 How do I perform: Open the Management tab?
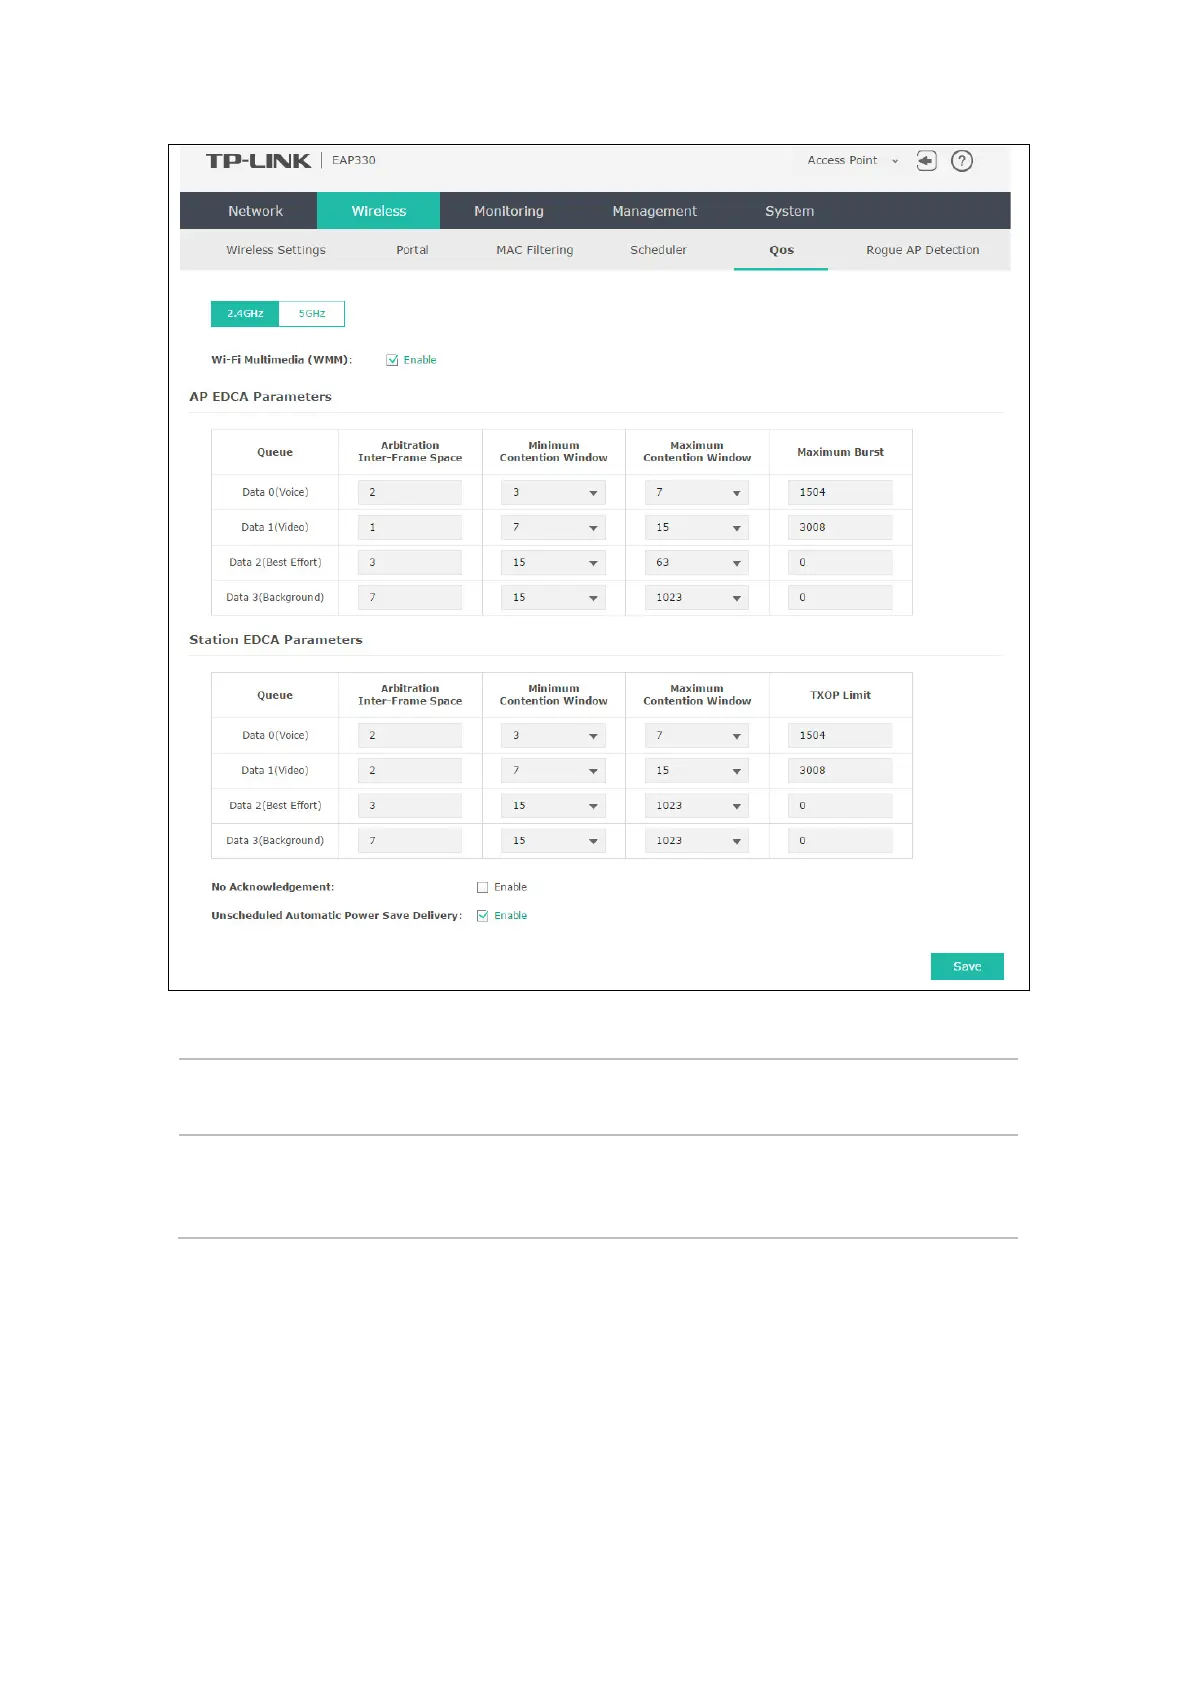(655, 211)
